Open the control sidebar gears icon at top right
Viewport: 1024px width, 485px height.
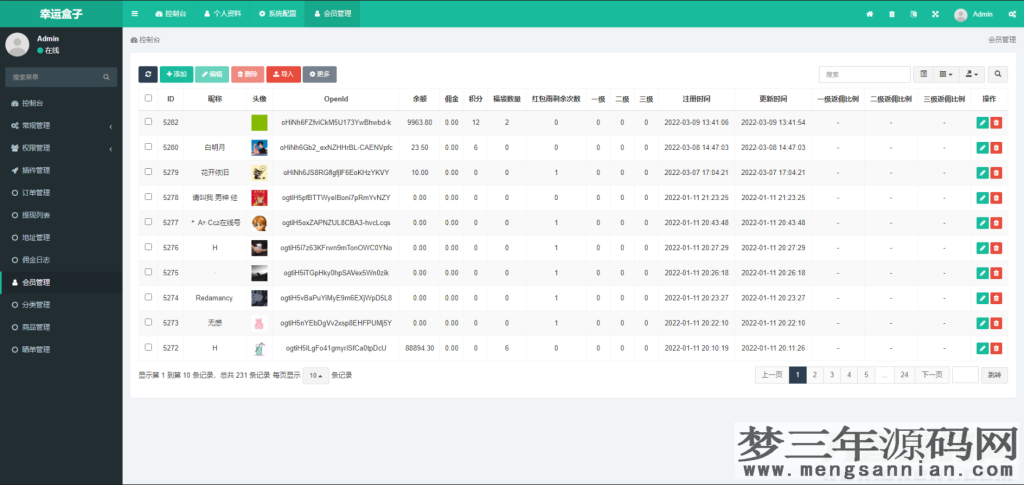1012,14
